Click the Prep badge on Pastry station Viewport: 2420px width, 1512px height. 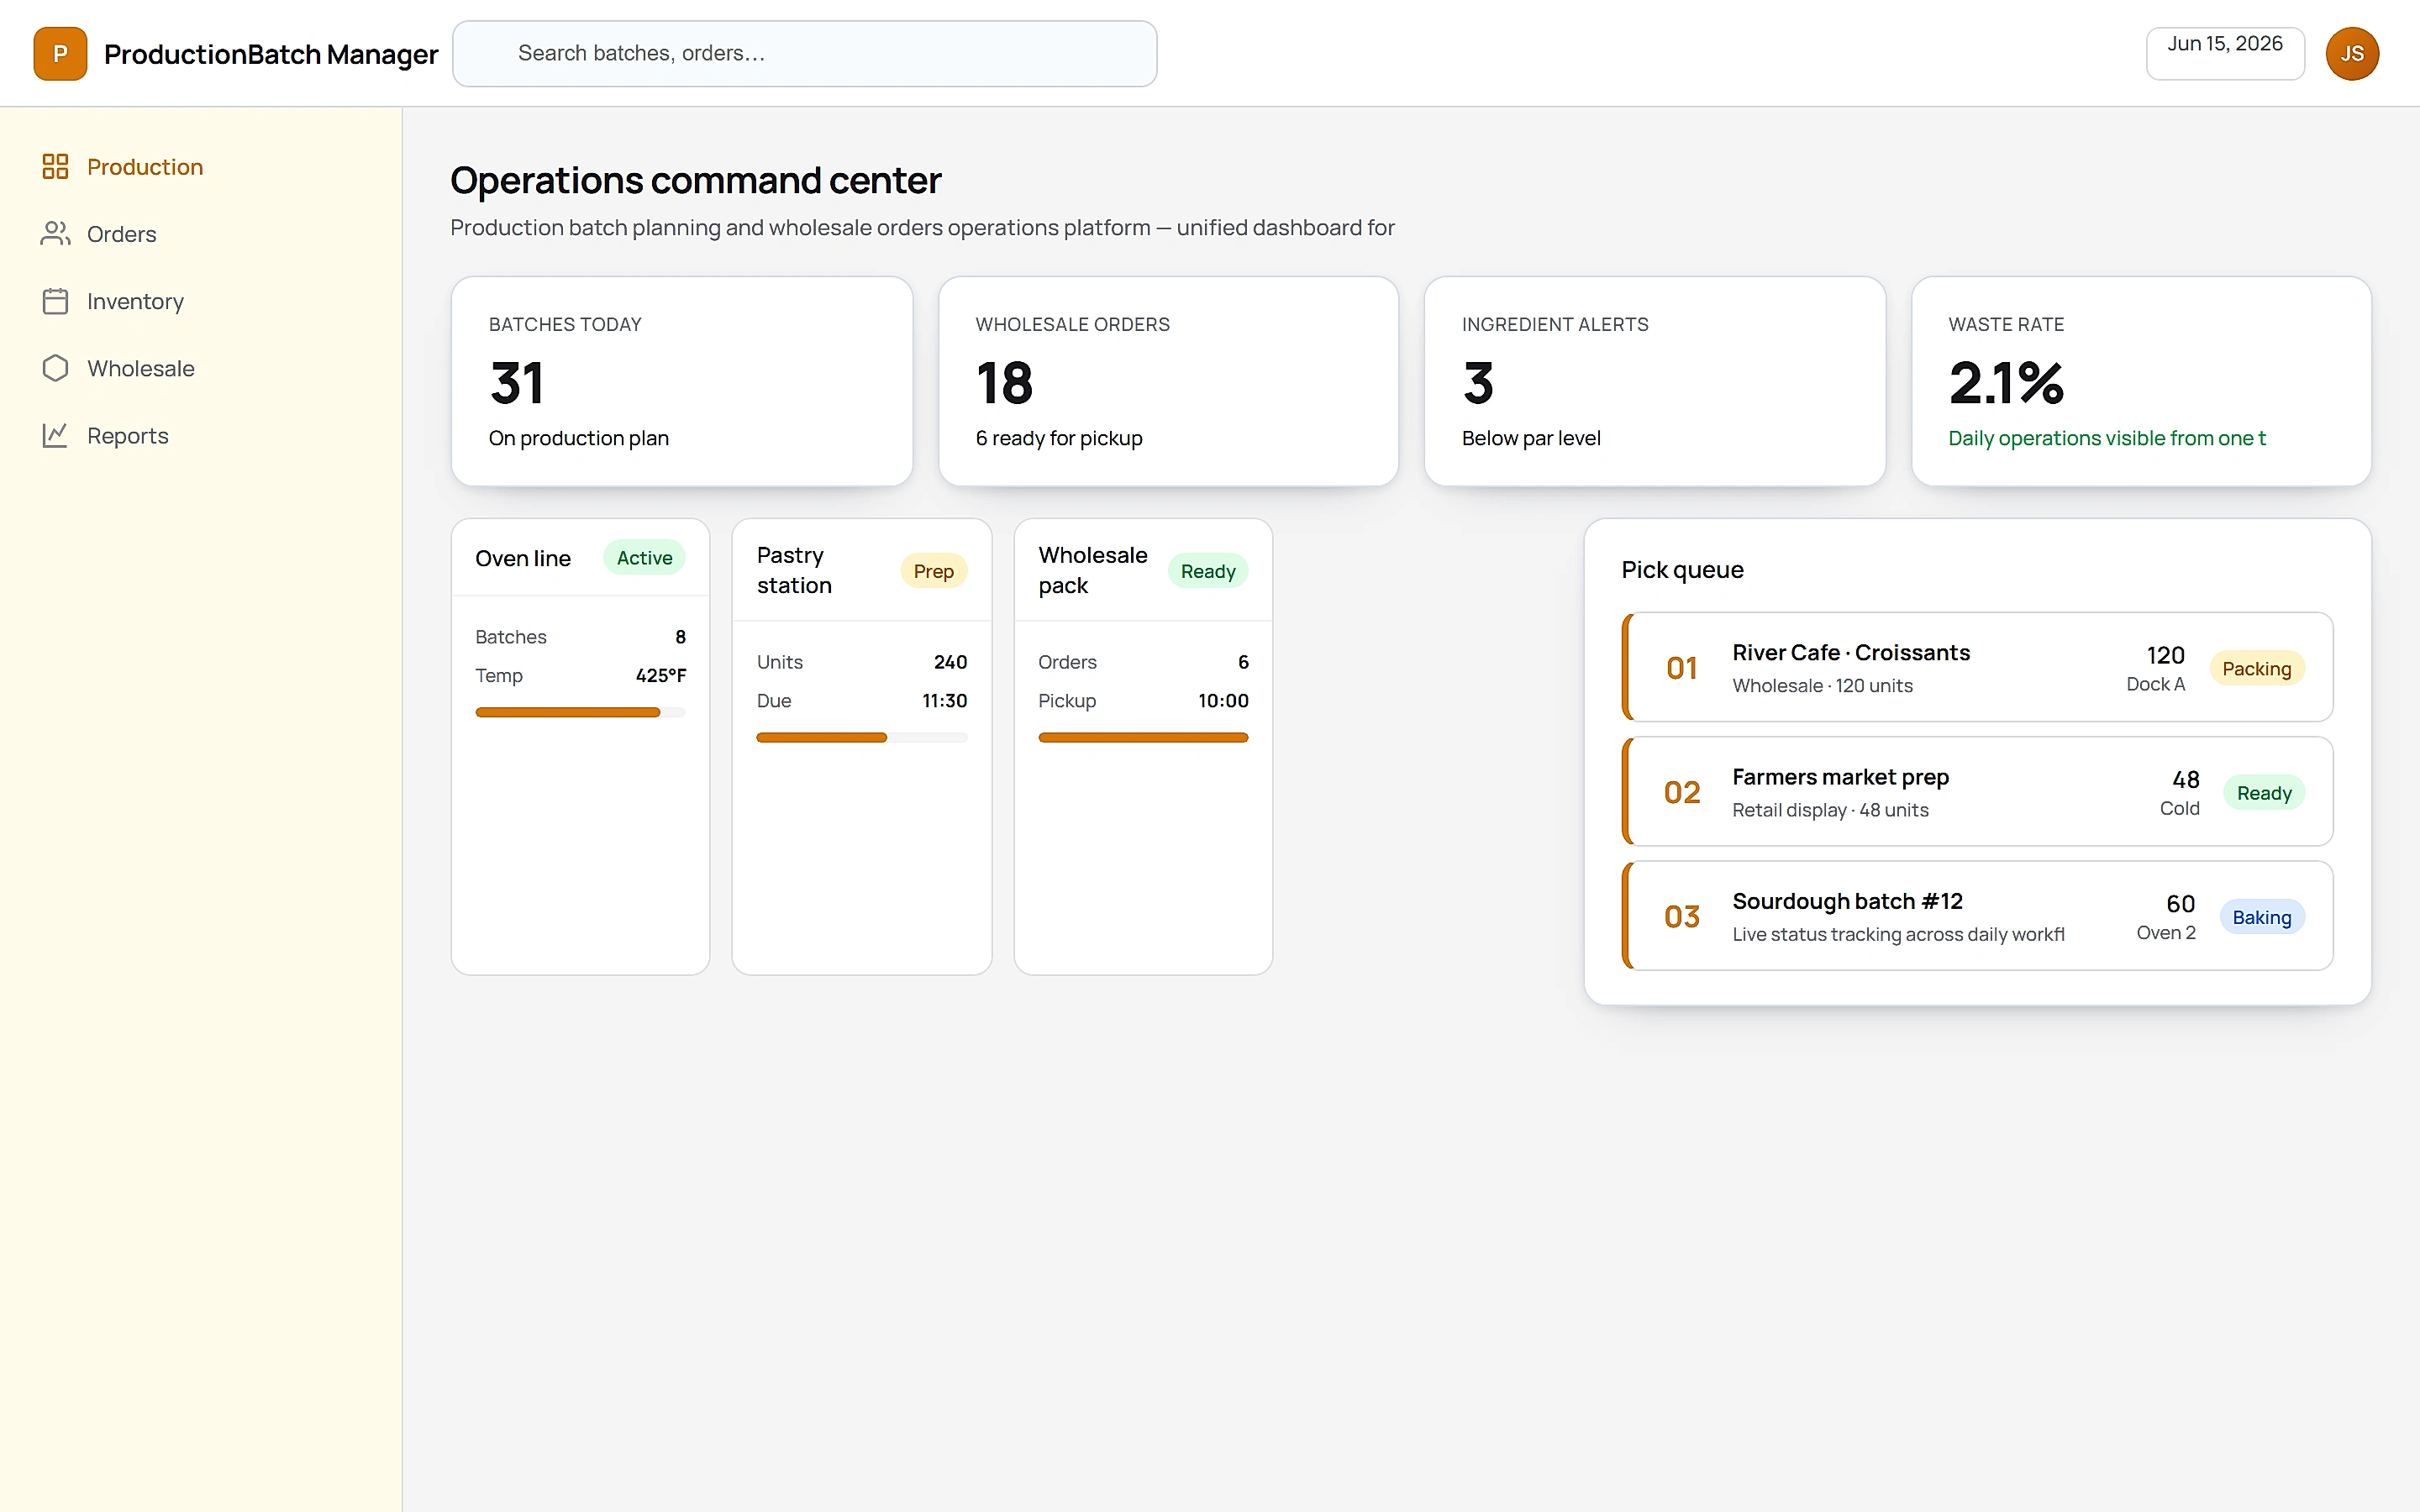933,571
